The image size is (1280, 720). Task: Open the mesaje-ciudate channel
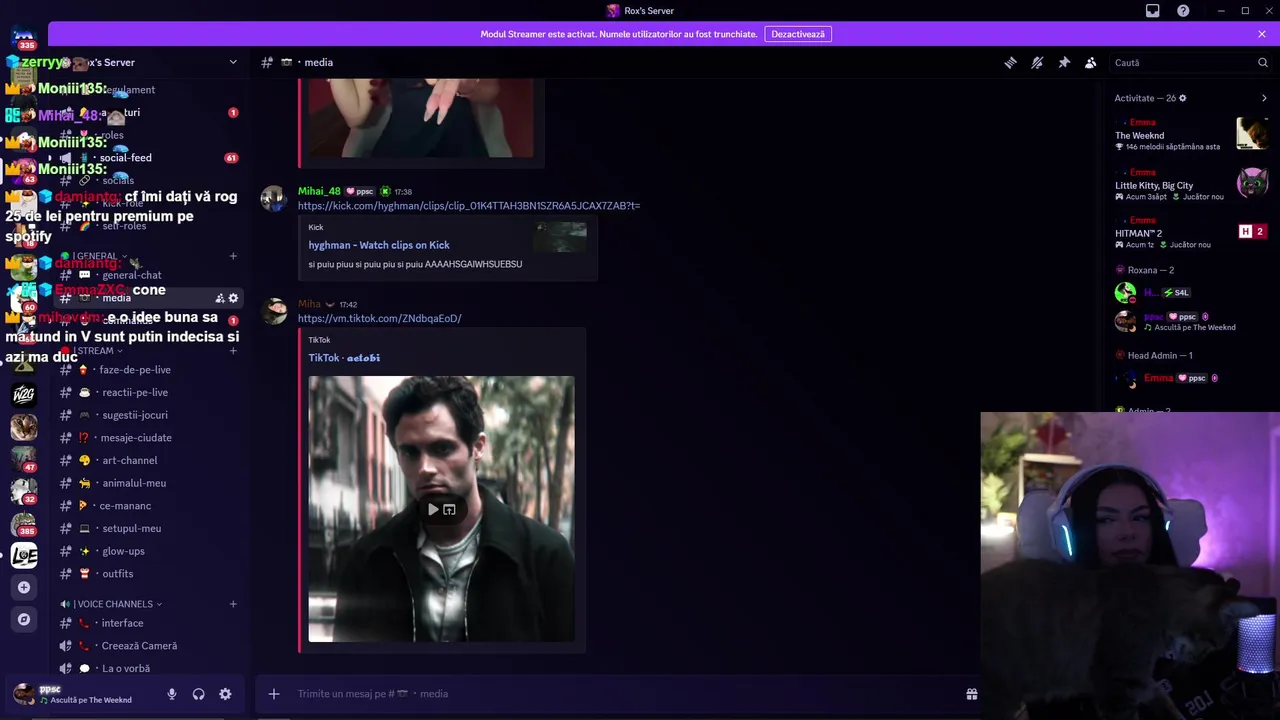click(136, 438)
